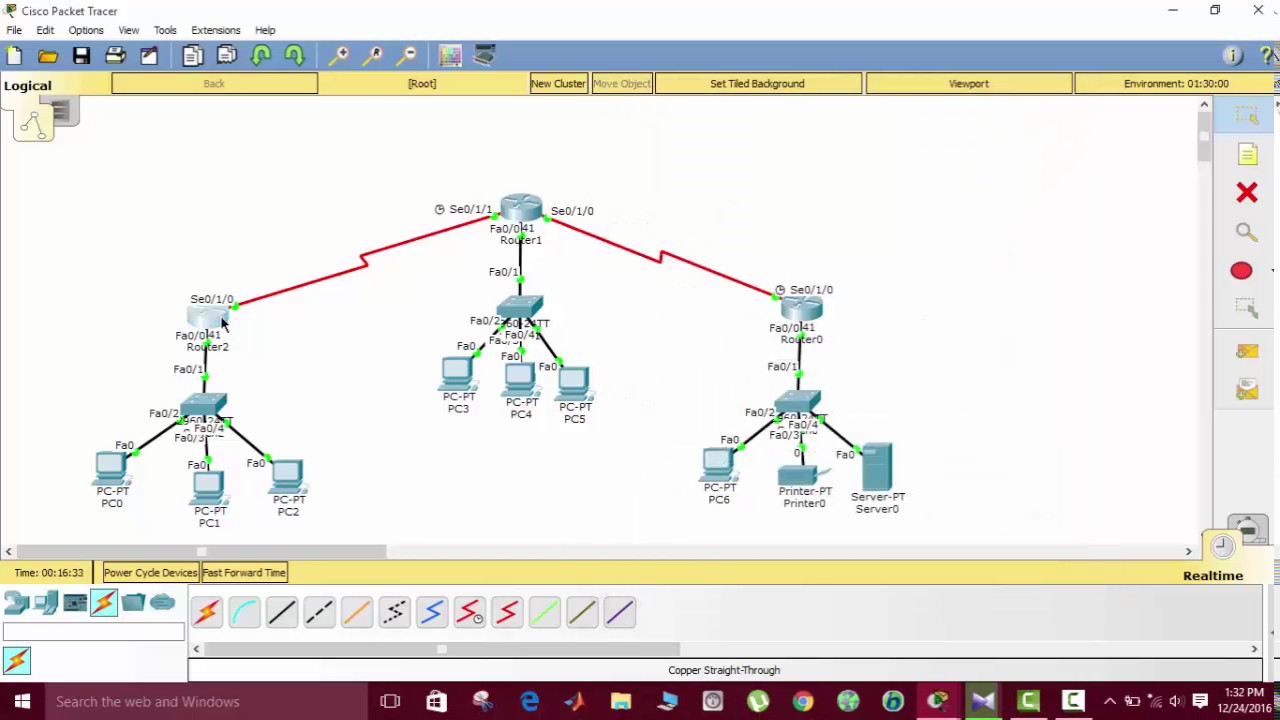Add a simple PDU envelope
Image resolution: width=1280 pixels, height=720 pixels.
pos(1246,352)
